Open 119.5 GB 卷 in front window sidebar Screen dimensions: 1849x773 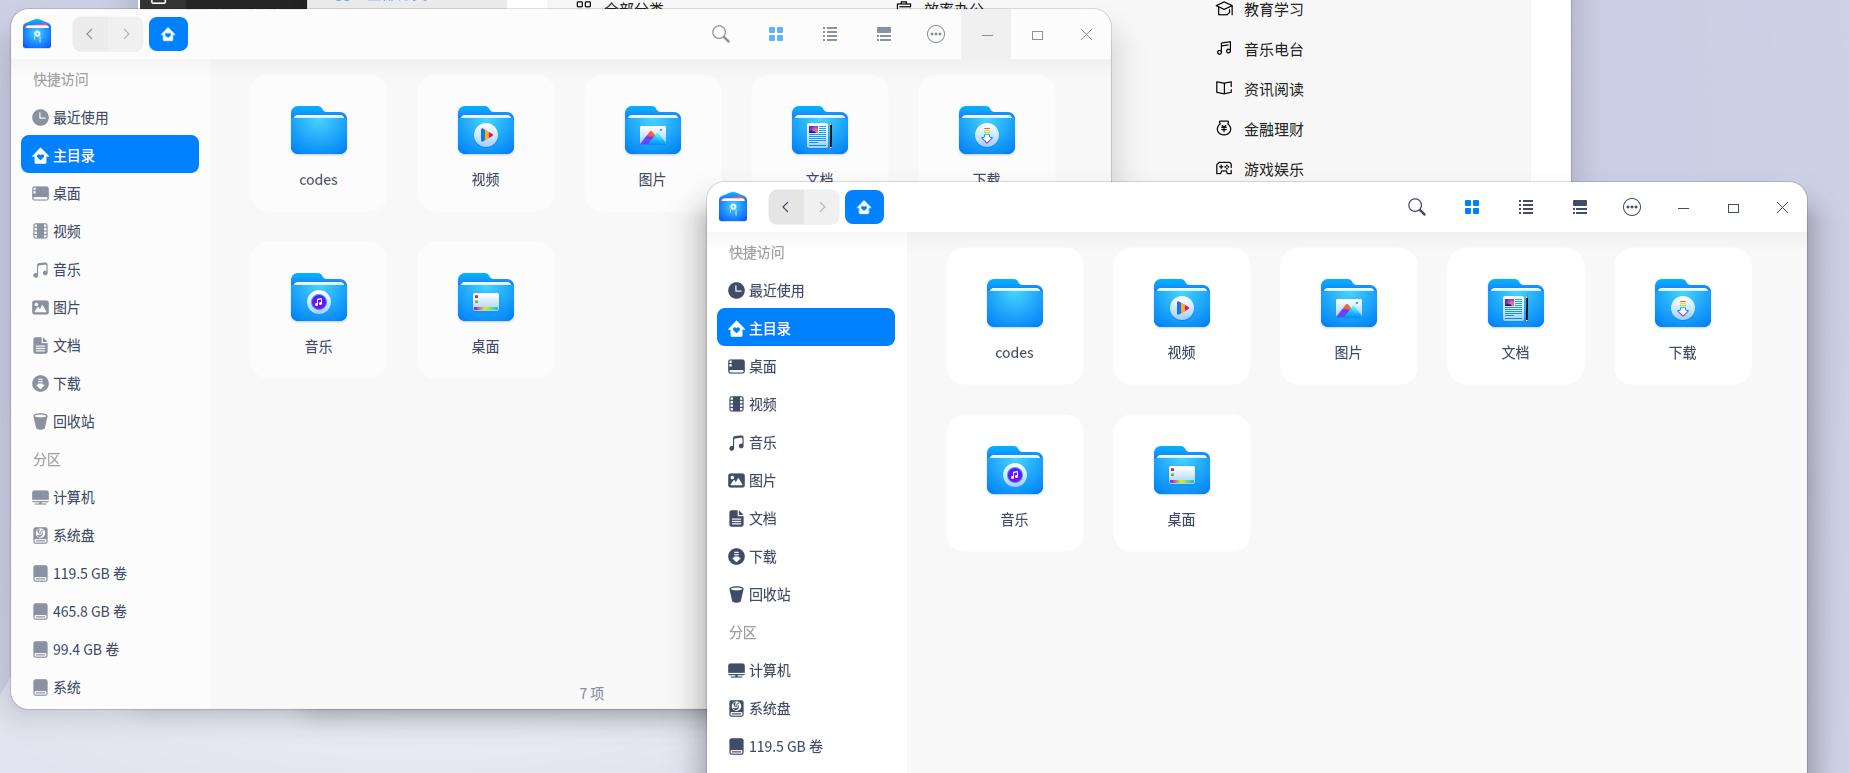click(x=806, y=746)
